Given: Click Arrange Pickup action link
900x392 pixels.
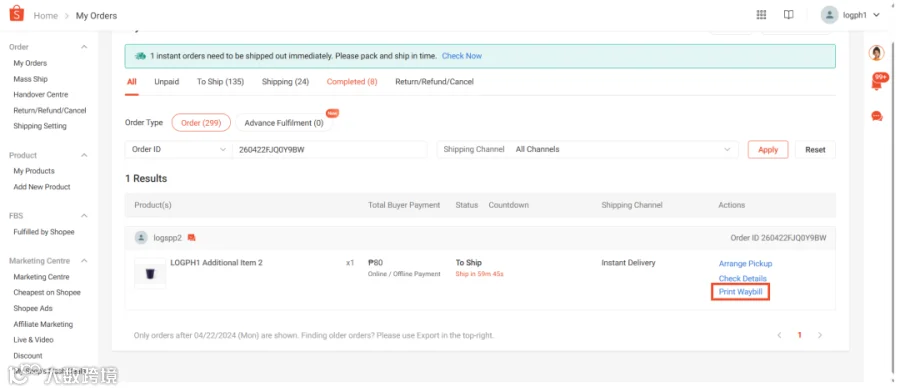Looking at the screenshot, I should [x=746, y=263].
